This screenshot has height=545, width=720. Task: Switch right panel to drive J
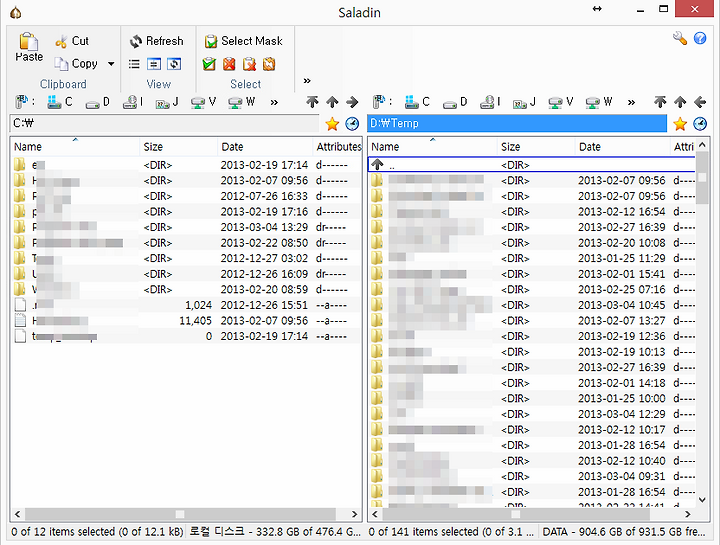(x=524, y=102)
